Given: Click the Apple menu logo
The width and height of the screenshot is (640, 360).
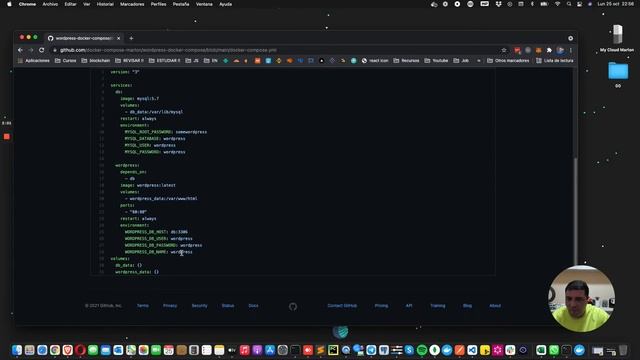Looking at the screenshot, I should point(9,4).
